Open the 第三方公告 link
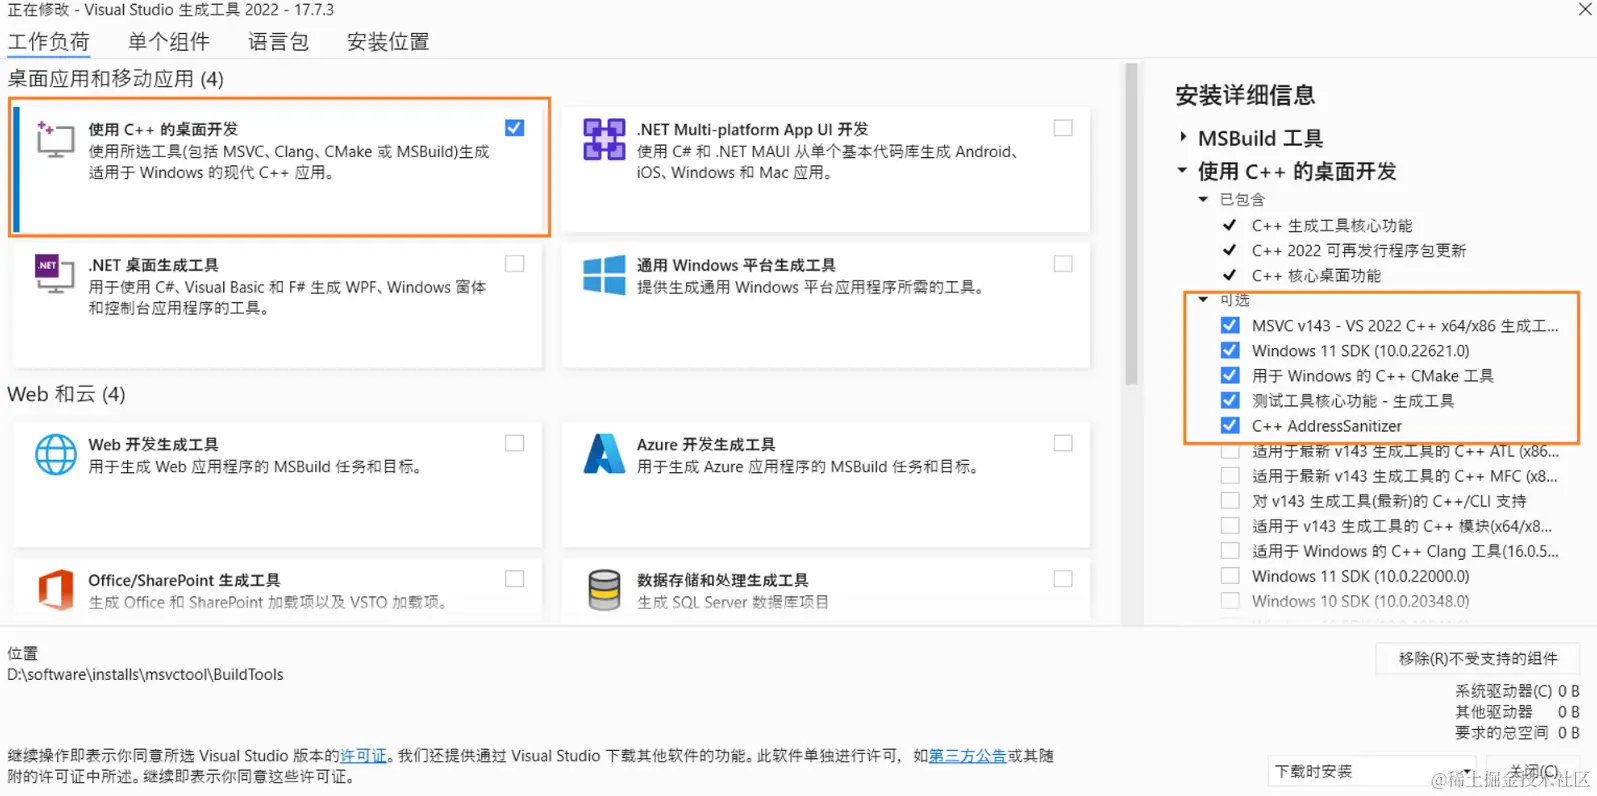The width and height of the screenshot is (1597, 796). [x=968, y=756]
